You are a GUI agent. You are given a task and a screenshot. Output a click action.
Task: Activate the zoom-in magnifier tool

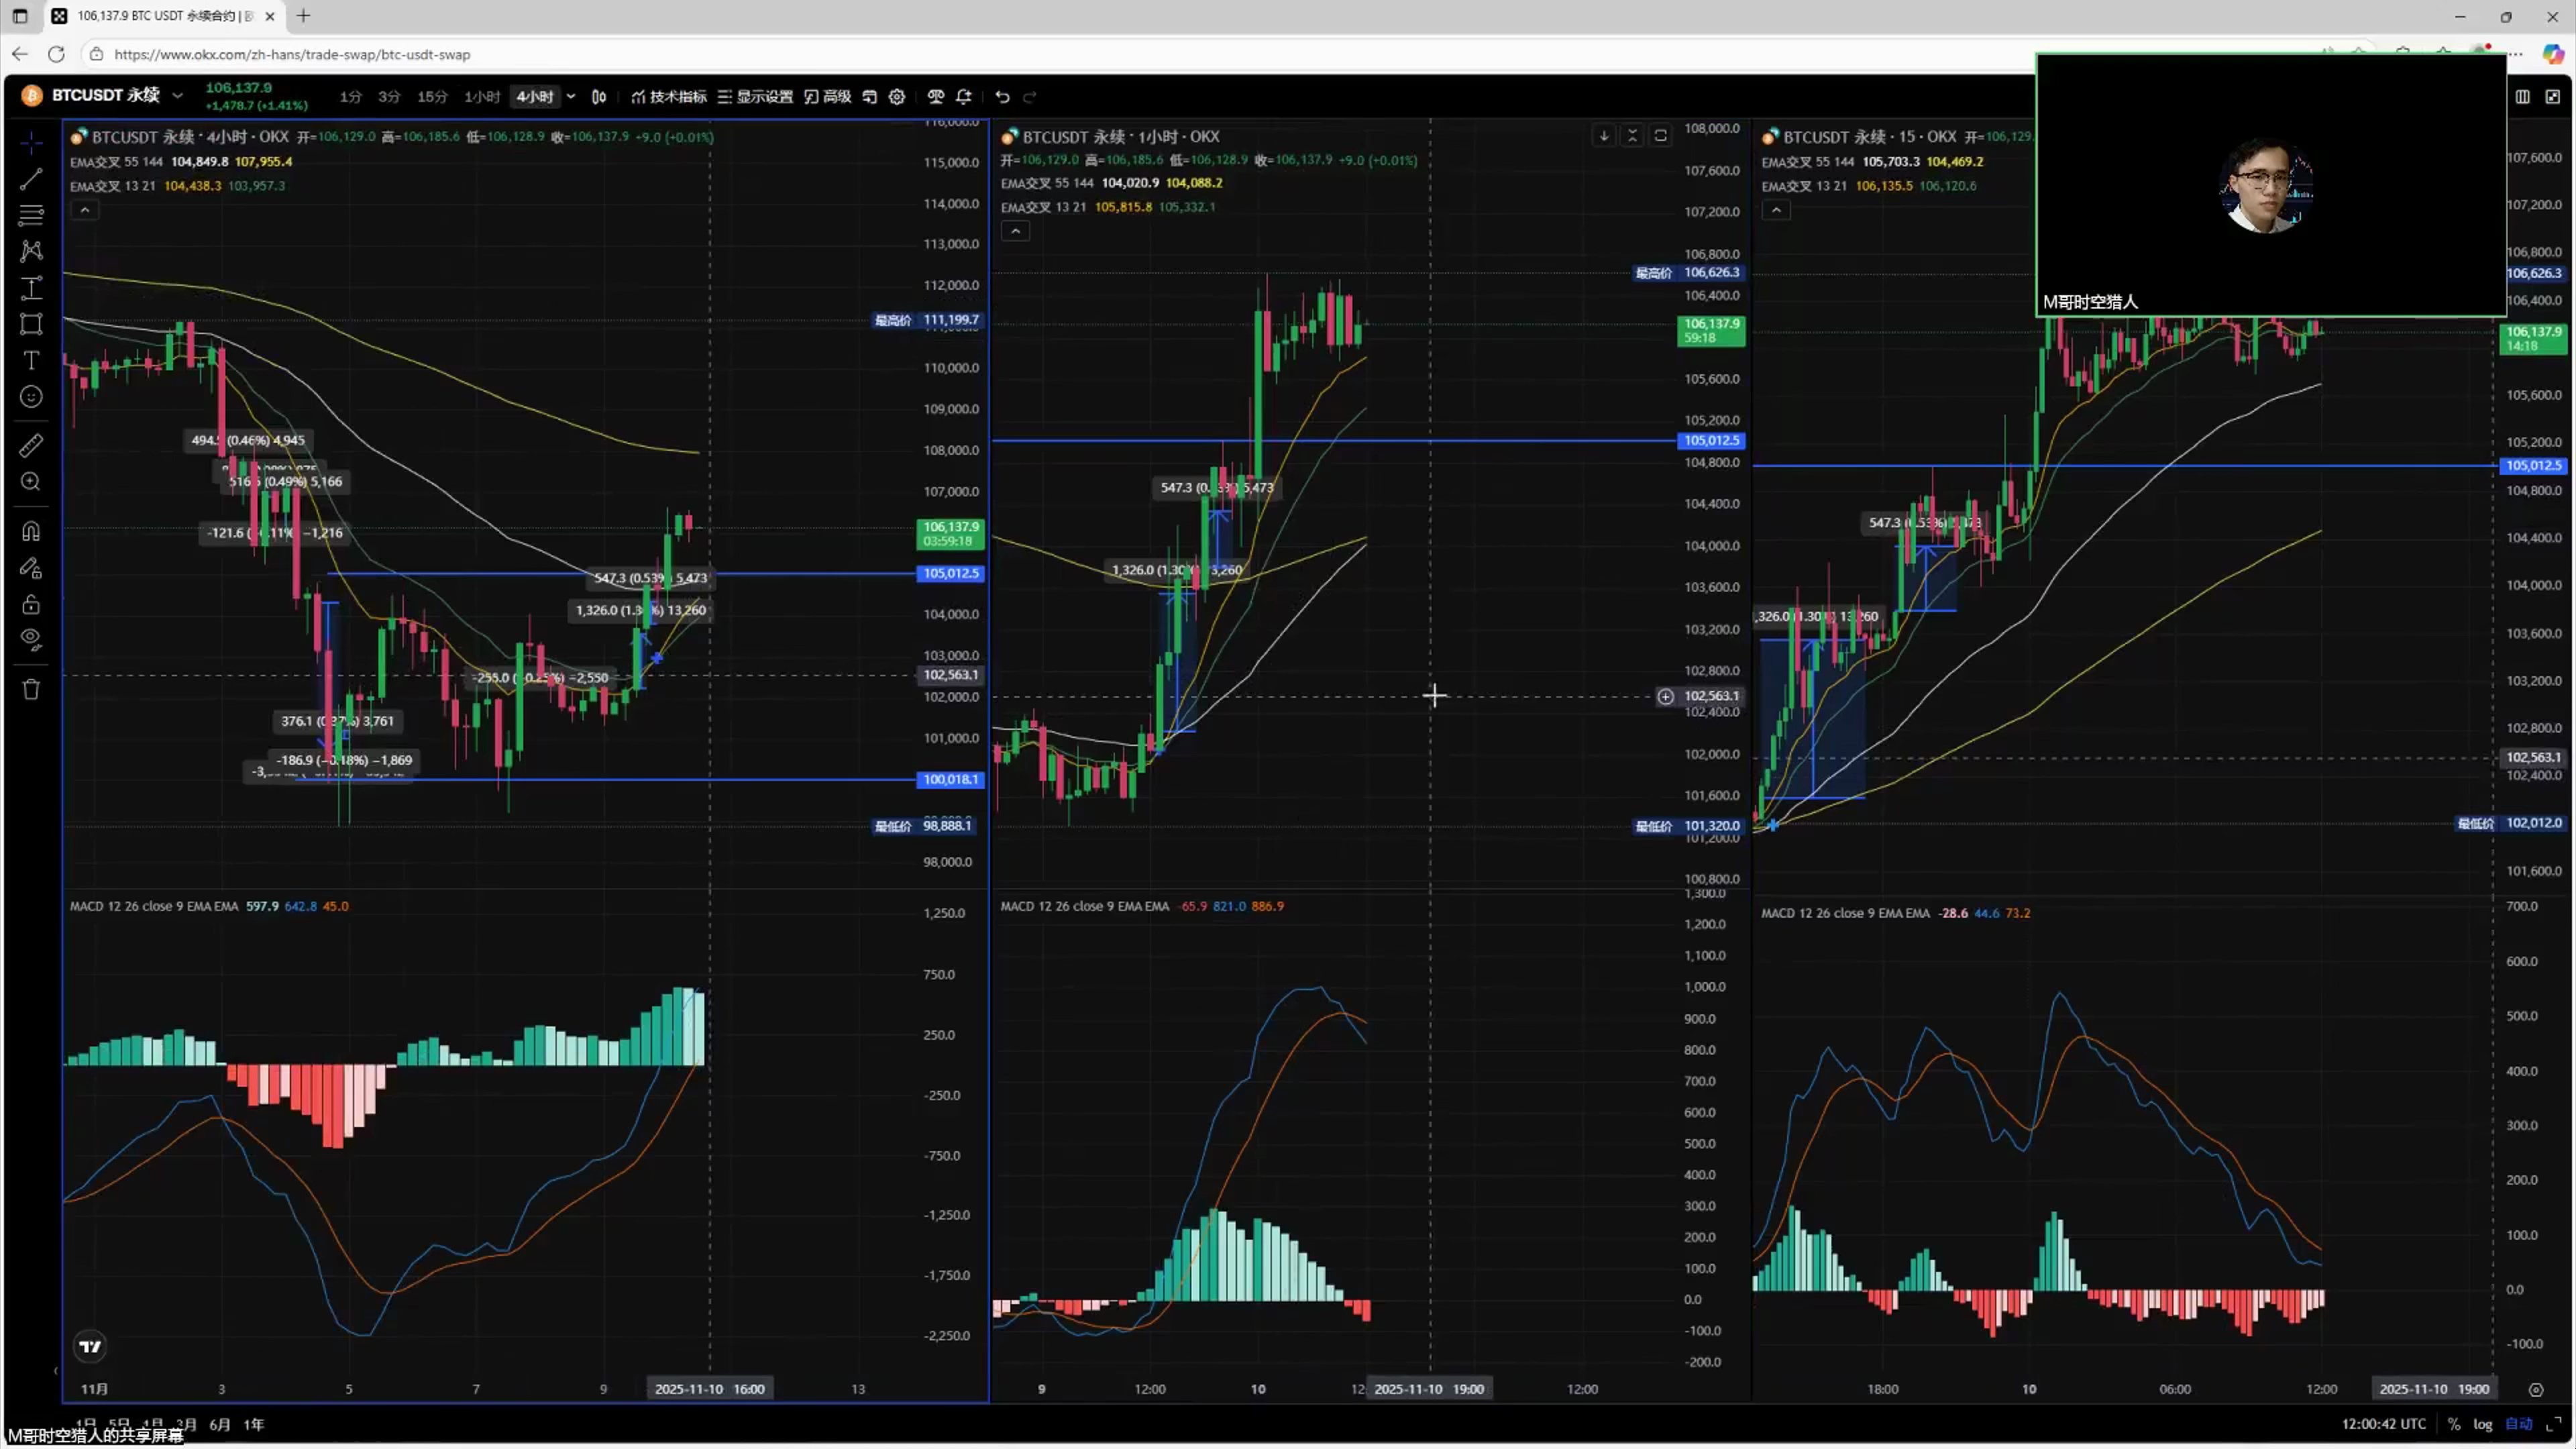click(x=31, y=482)
